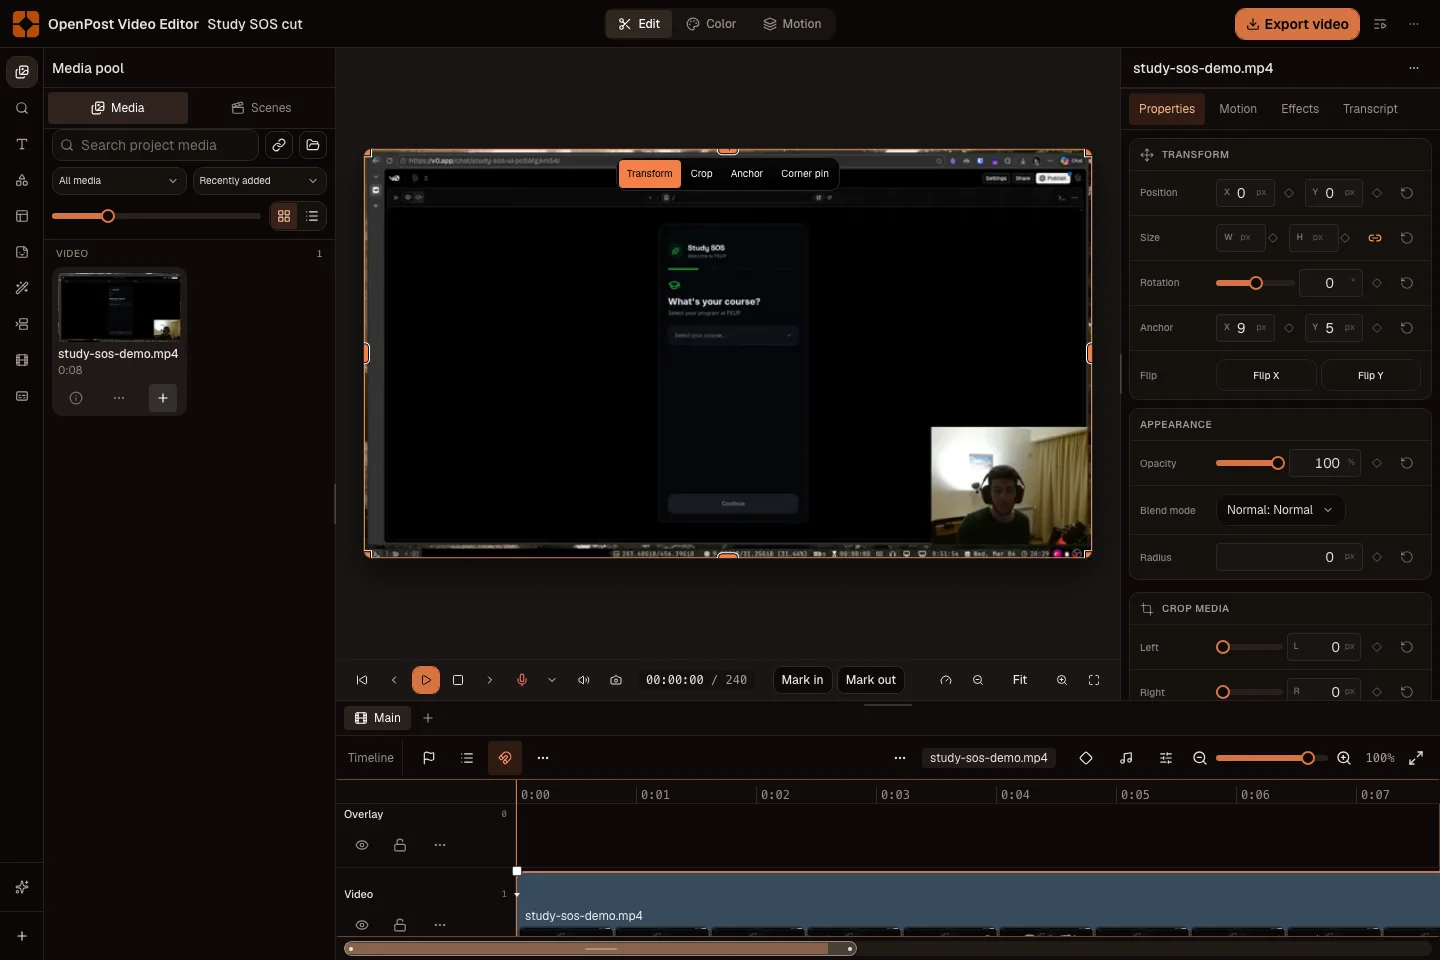Open the All media filter dropdown
This screenshot has height=960, width=1440.
tap(118, 181)
